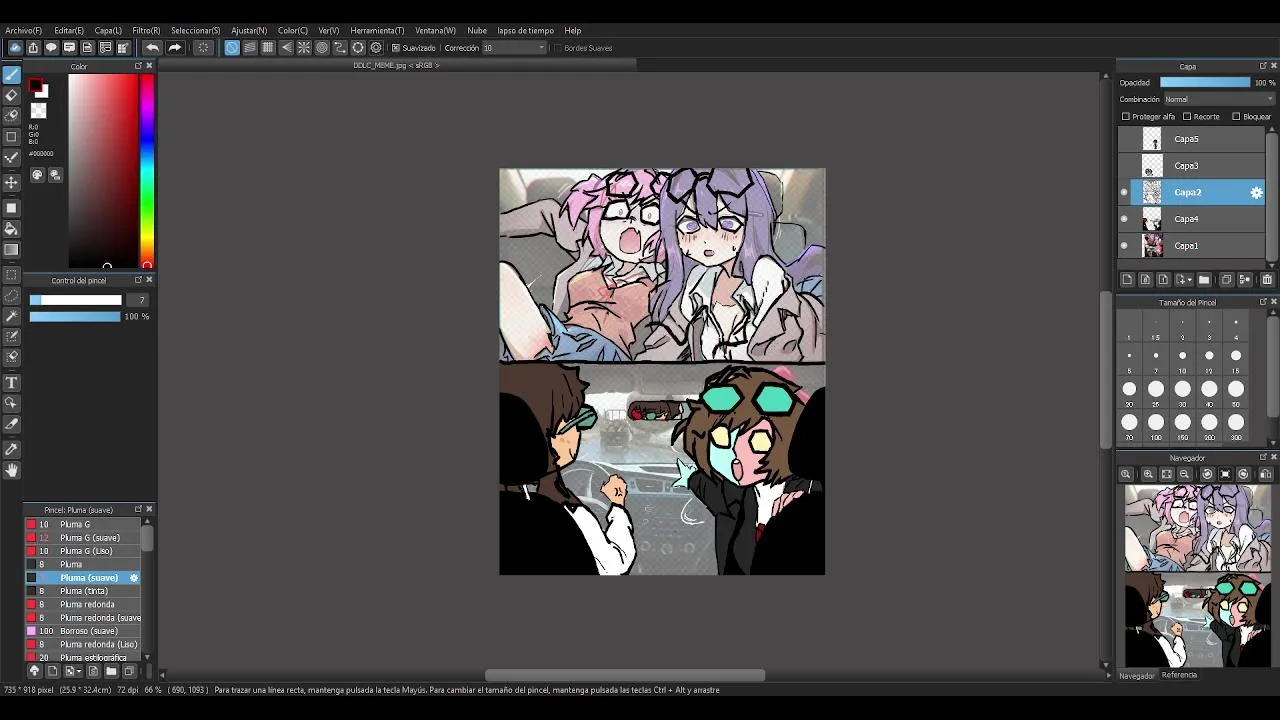
Task: Select the Text tool
Action: [12, 383]
